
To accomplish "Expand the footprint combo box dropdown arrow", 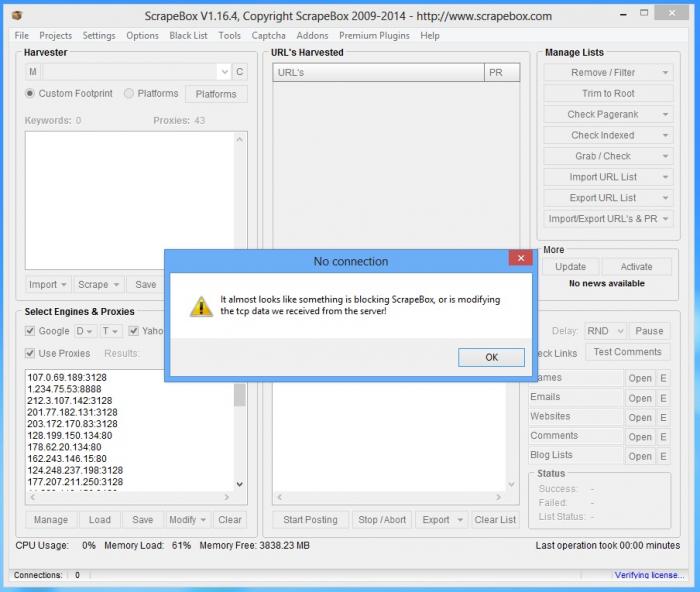I will tap(224, 71).
